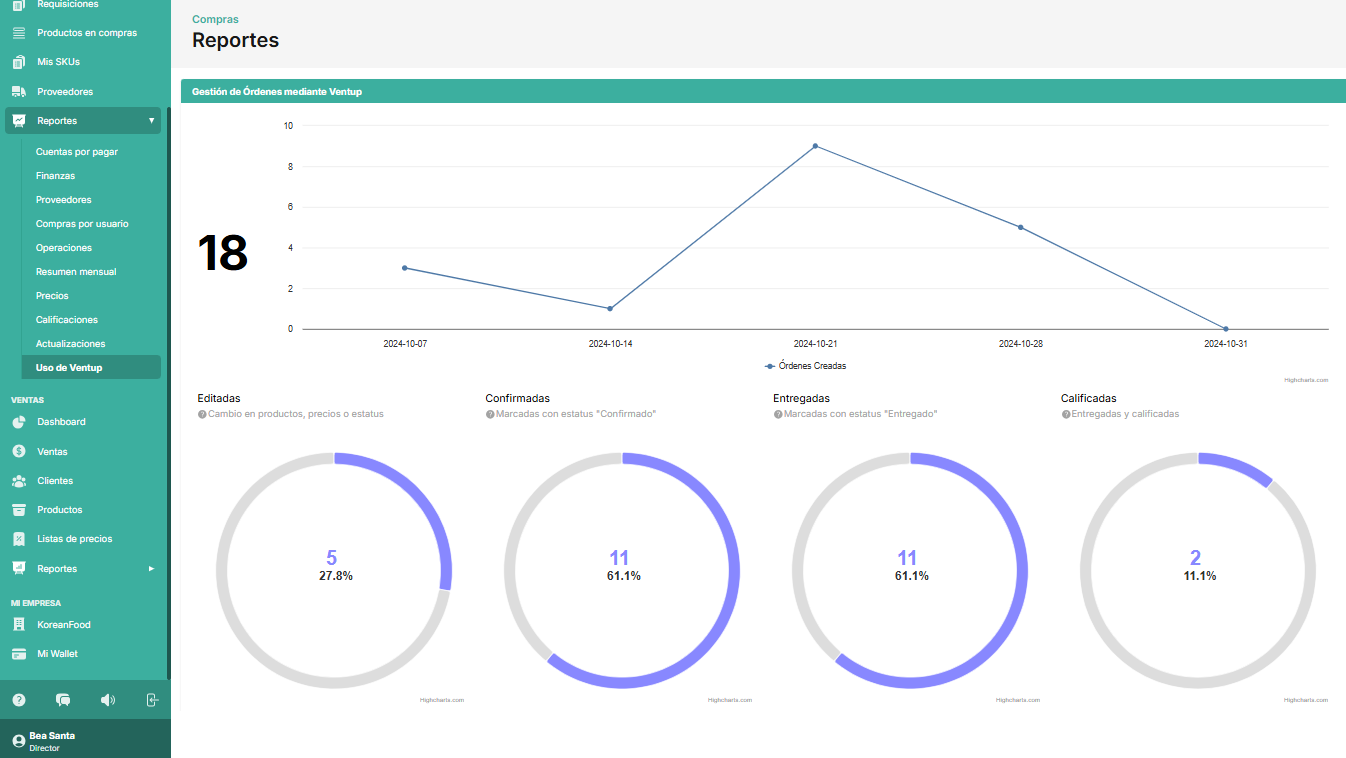The image size is (1346, 758).
Task: Toggle Órdenes Creadas series in chart legend
Action: tap(805, 366)
